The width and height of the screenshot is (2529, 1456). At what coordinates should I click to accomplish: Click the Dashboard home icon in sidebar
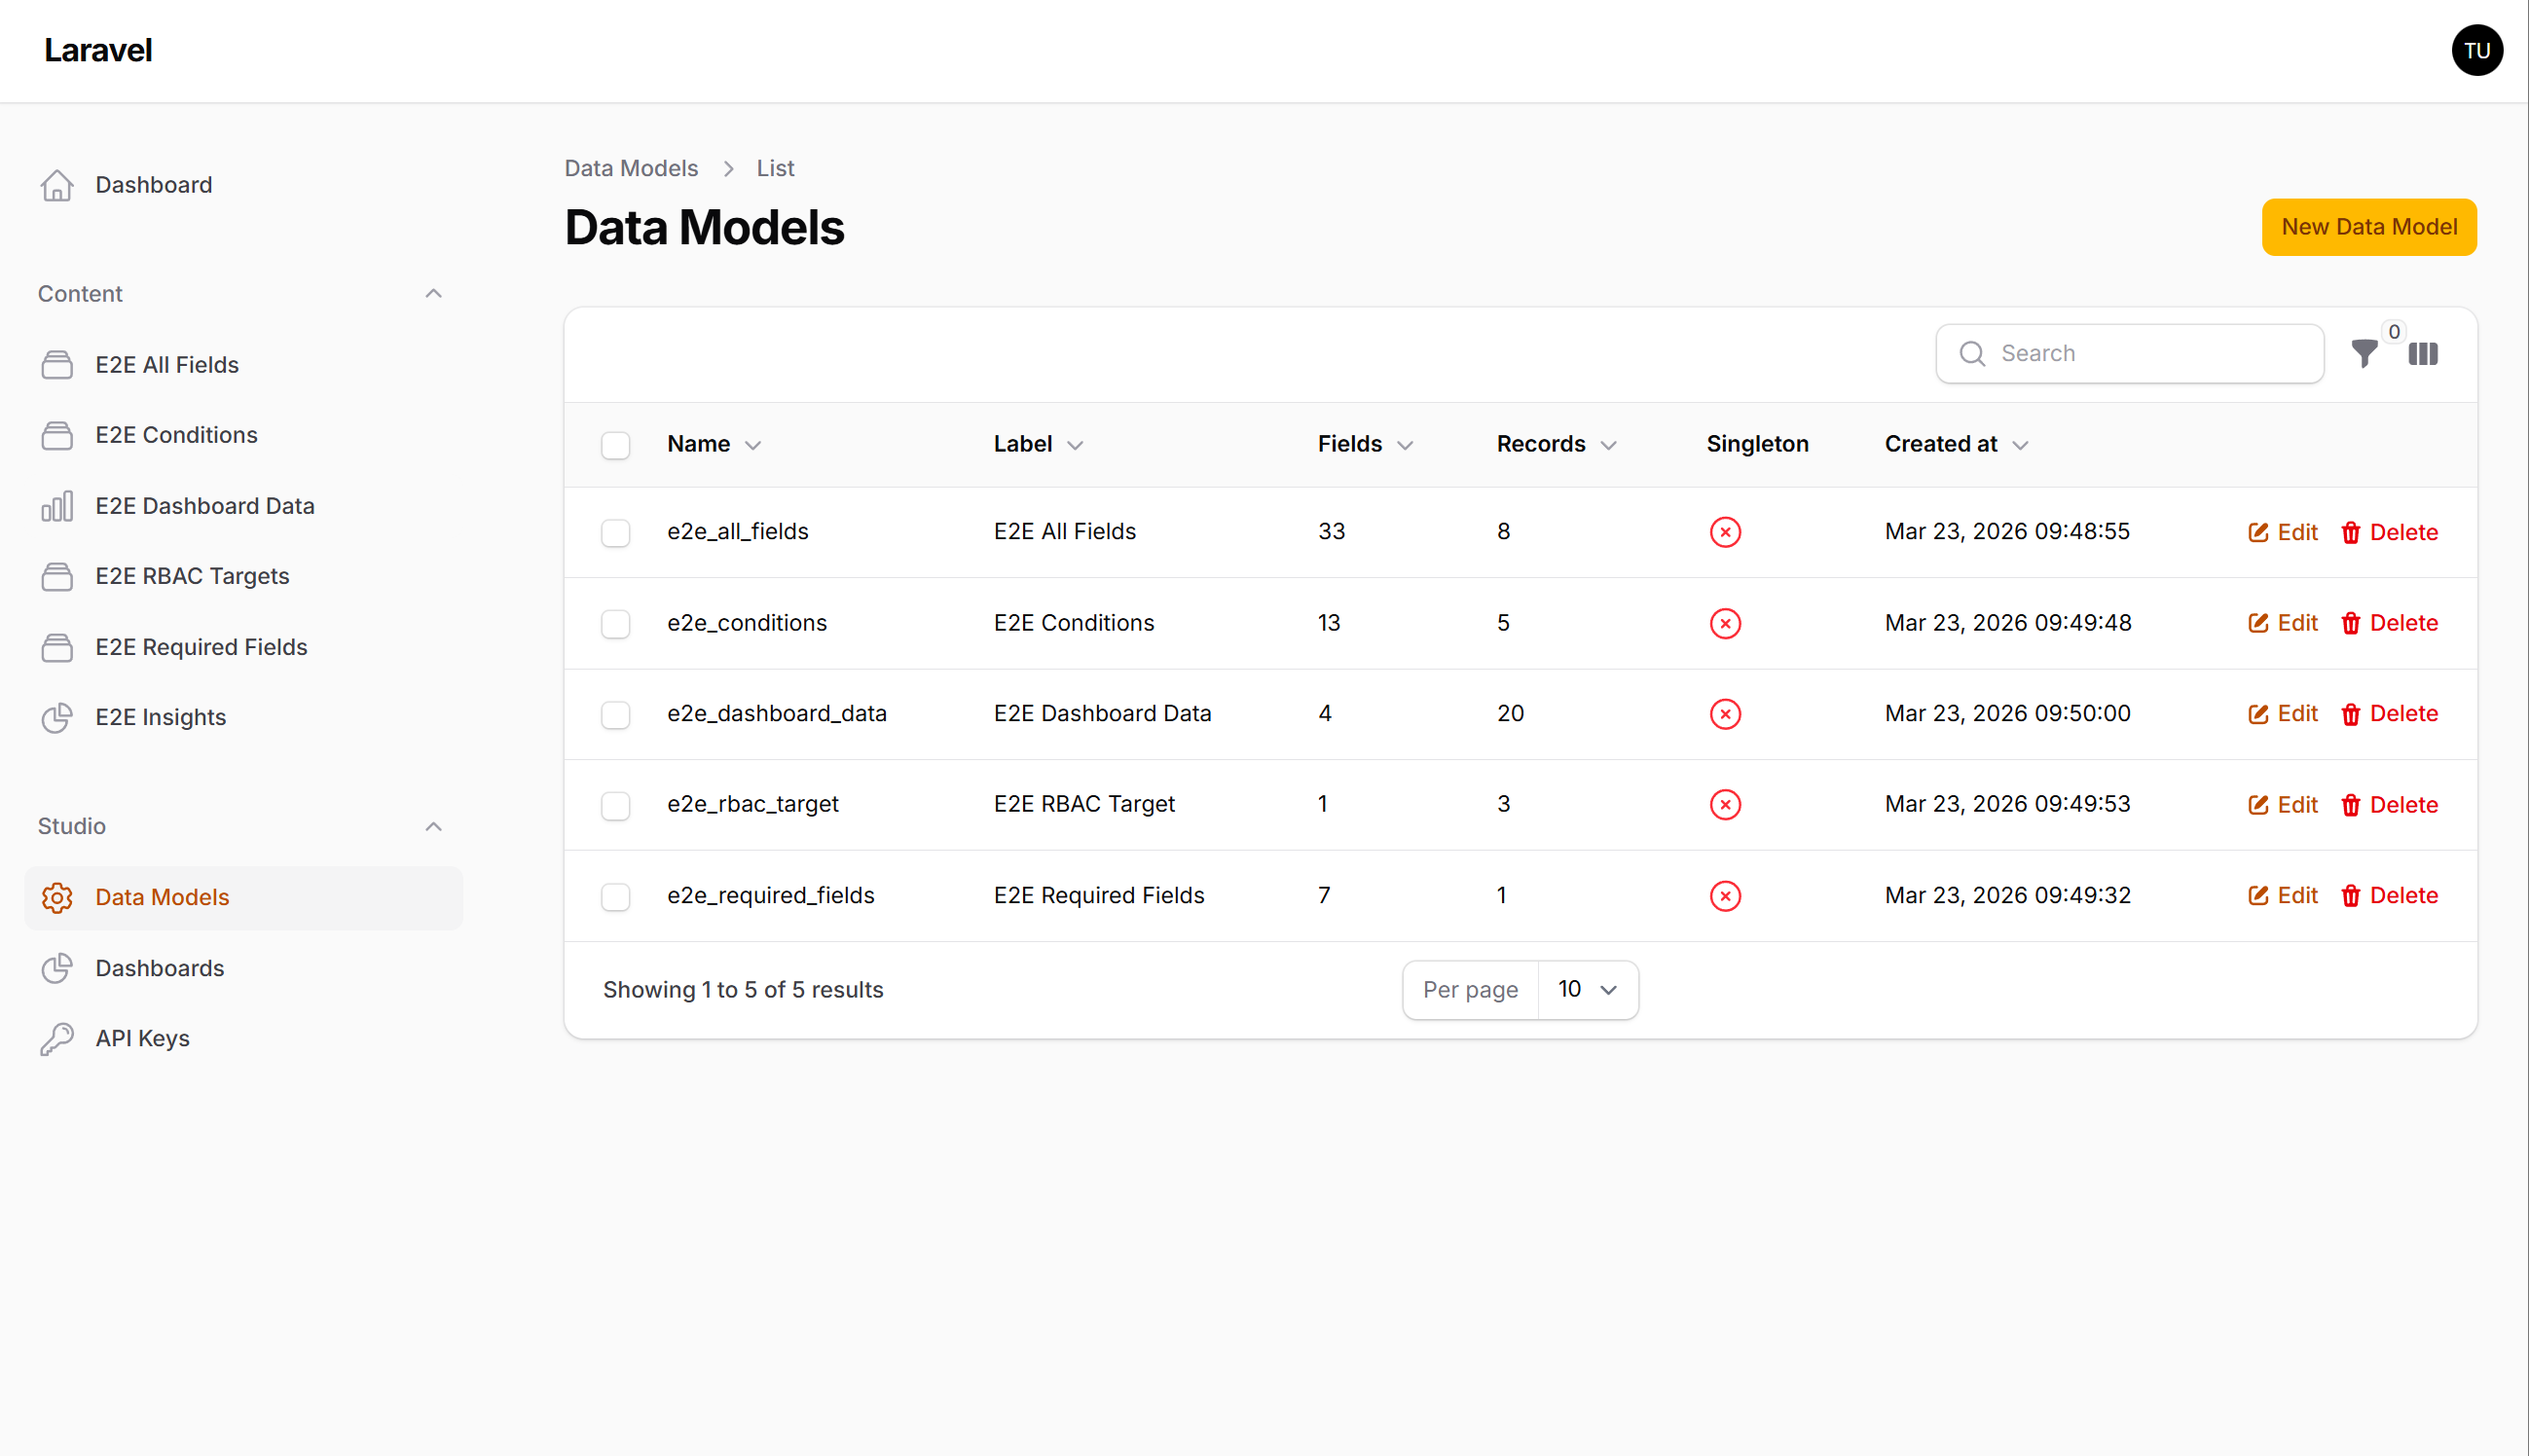[57, 185]
